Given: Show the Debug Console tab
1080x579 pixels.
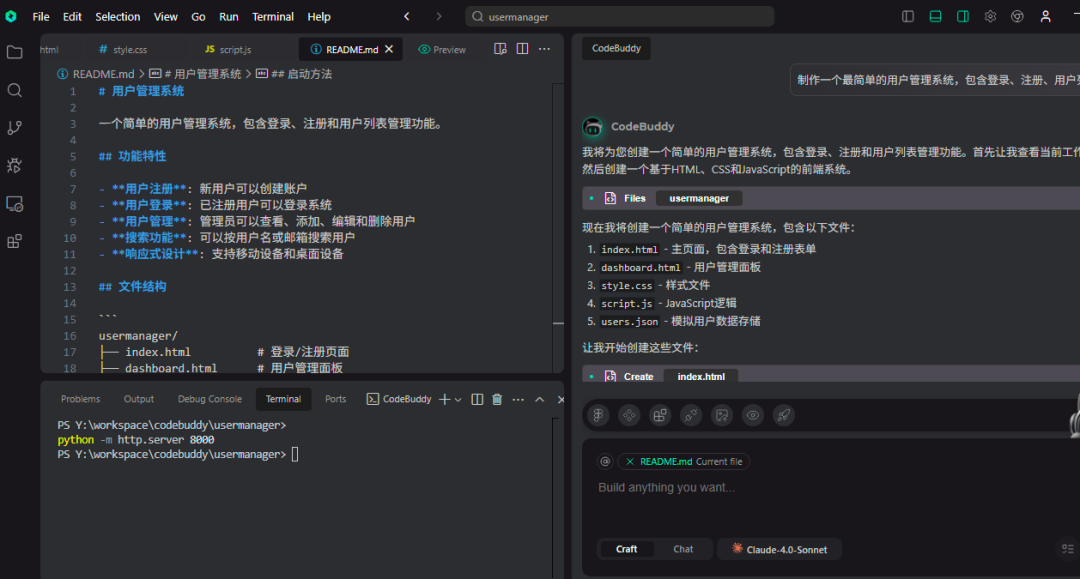Looking at the screenshot, I should click(209, 399).
